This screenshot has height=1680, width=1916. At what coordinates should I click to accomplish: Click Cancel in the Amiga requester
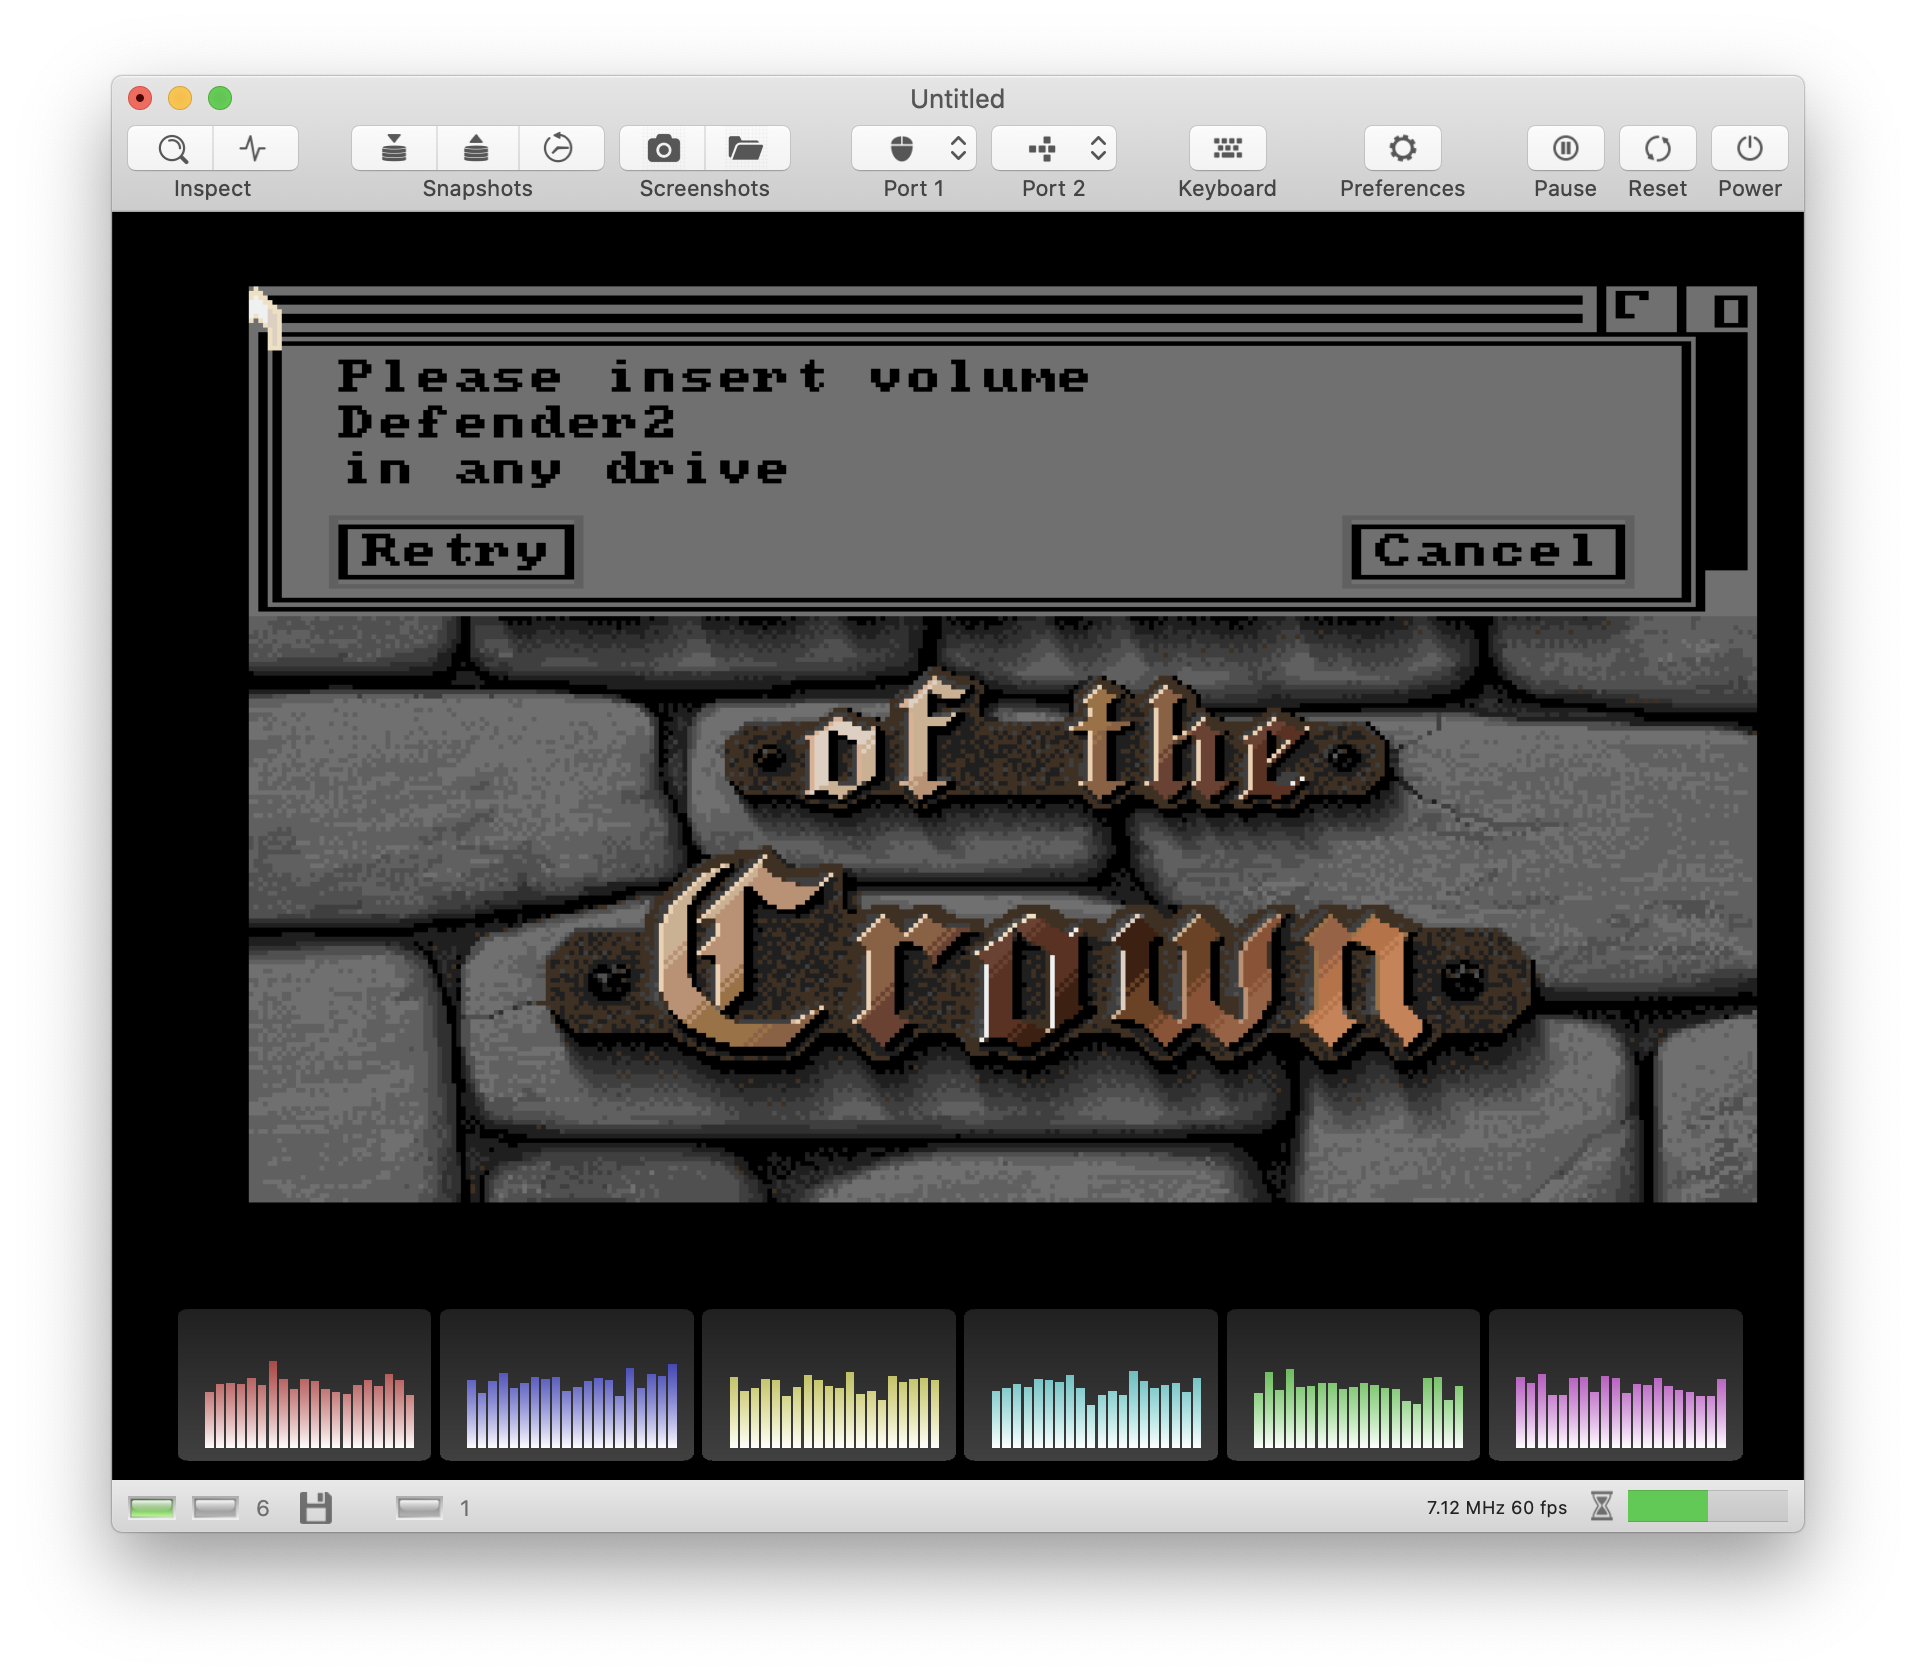tap(1487, 551)
